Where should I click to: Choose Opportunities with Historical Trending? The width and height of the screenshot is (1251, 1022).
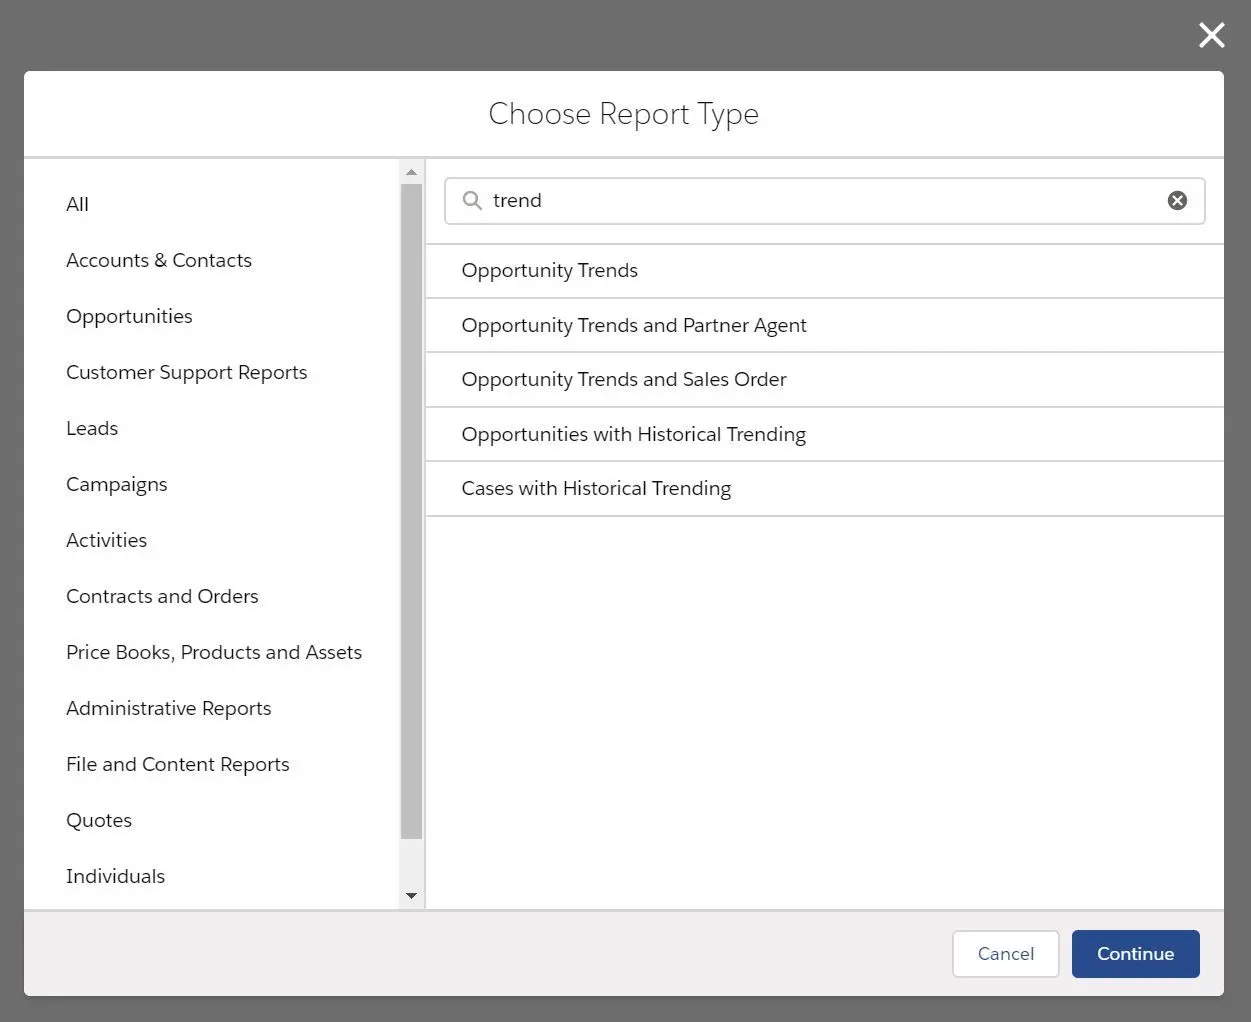point(824,434)
